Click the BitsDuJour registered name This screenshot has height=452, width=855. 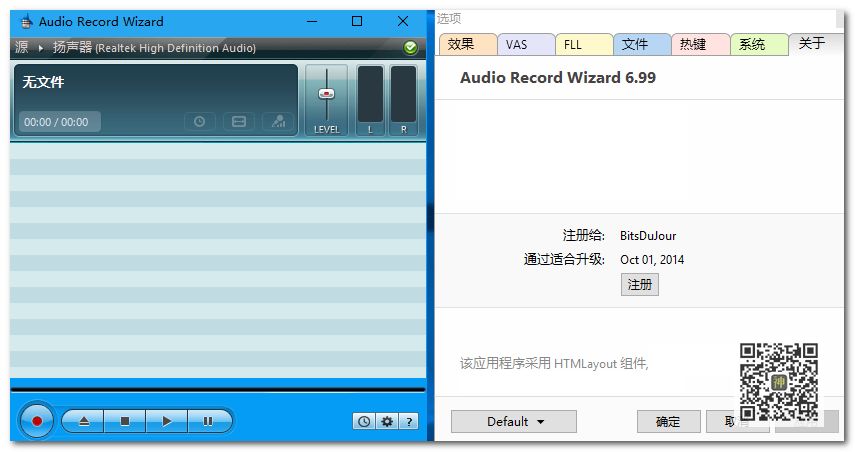pyautogui.click(x=648, y=236)
